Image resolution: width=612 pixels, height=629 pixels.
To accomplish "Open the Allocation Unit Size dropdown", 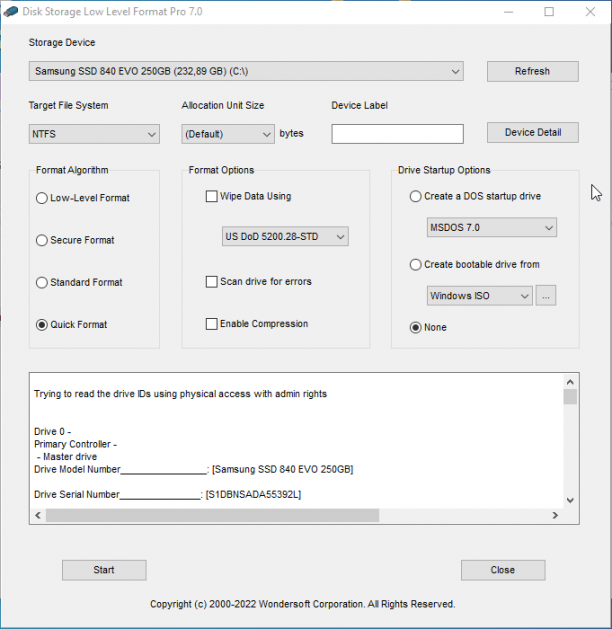I will click(x=228, y=134).
